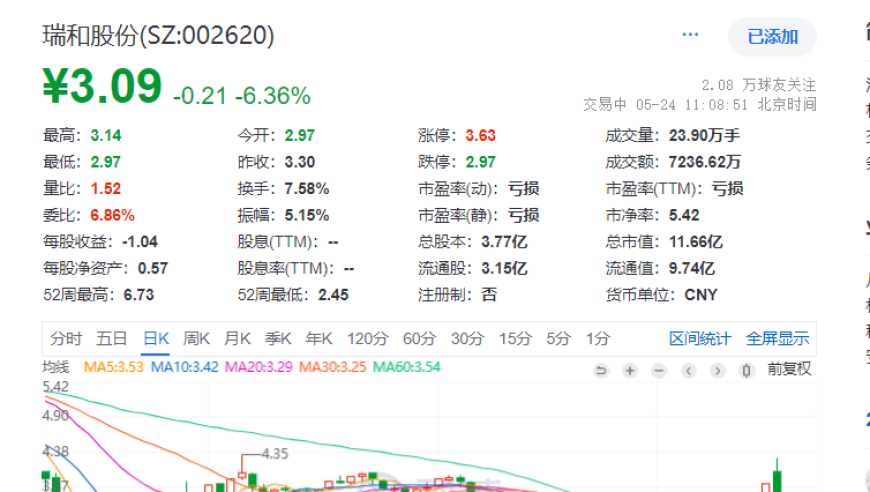Click the 涨停 value 3.63
The width and height of the screenshot is (870, 492).
(x=480, y=135)
